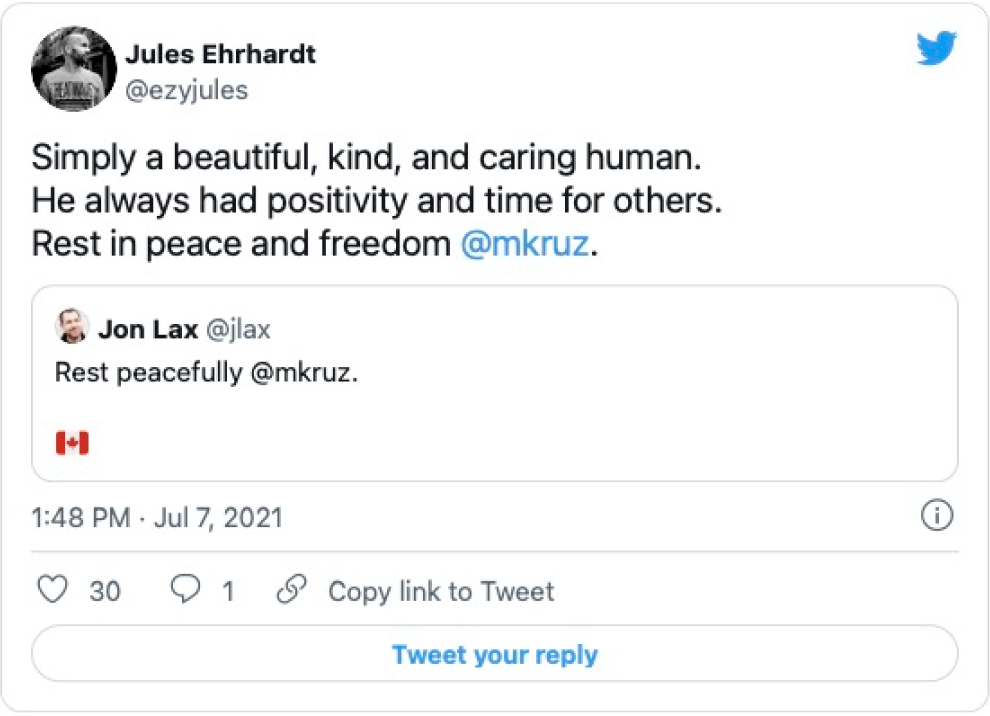The image size is (990, 716).
Task: Open the blue @mkruz mention
Action: click(x=524, y=244)
